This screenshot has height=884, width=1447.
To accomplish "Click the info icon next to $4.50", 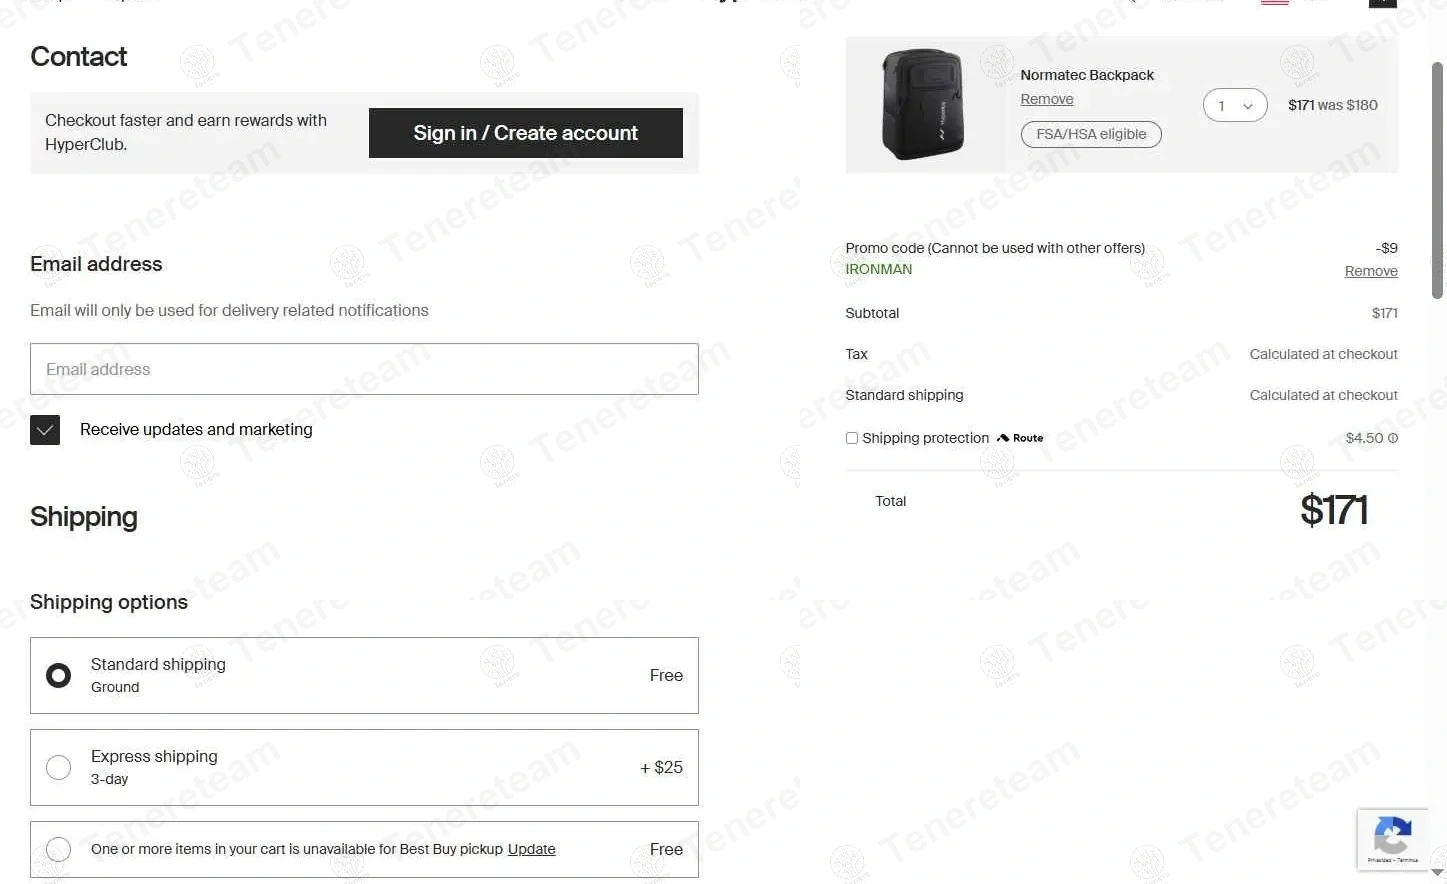I will 1393,438.
